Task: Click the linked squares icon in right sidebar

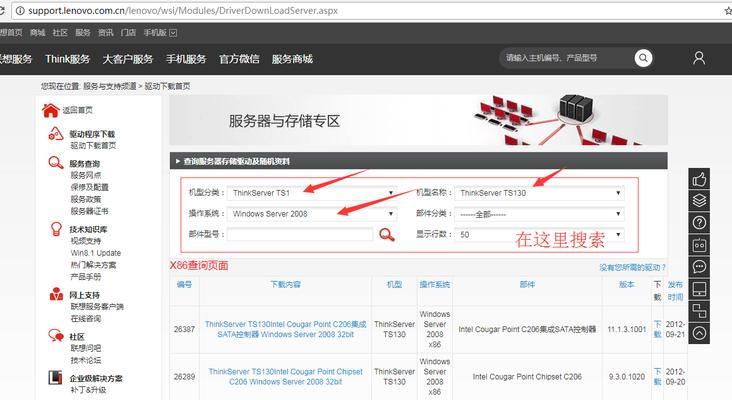Action: (x=699, y=311)
